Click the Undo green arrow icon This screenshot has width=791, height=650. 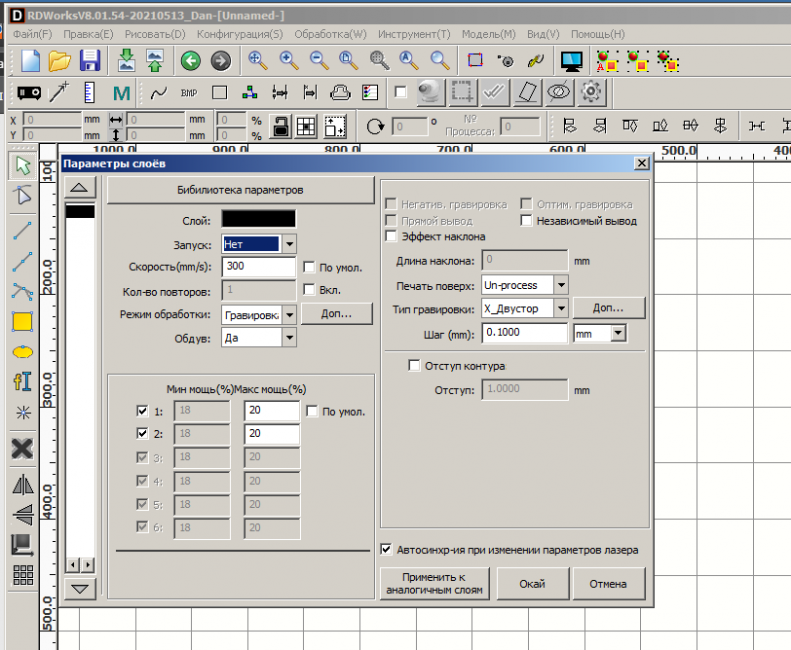[190, 61]
